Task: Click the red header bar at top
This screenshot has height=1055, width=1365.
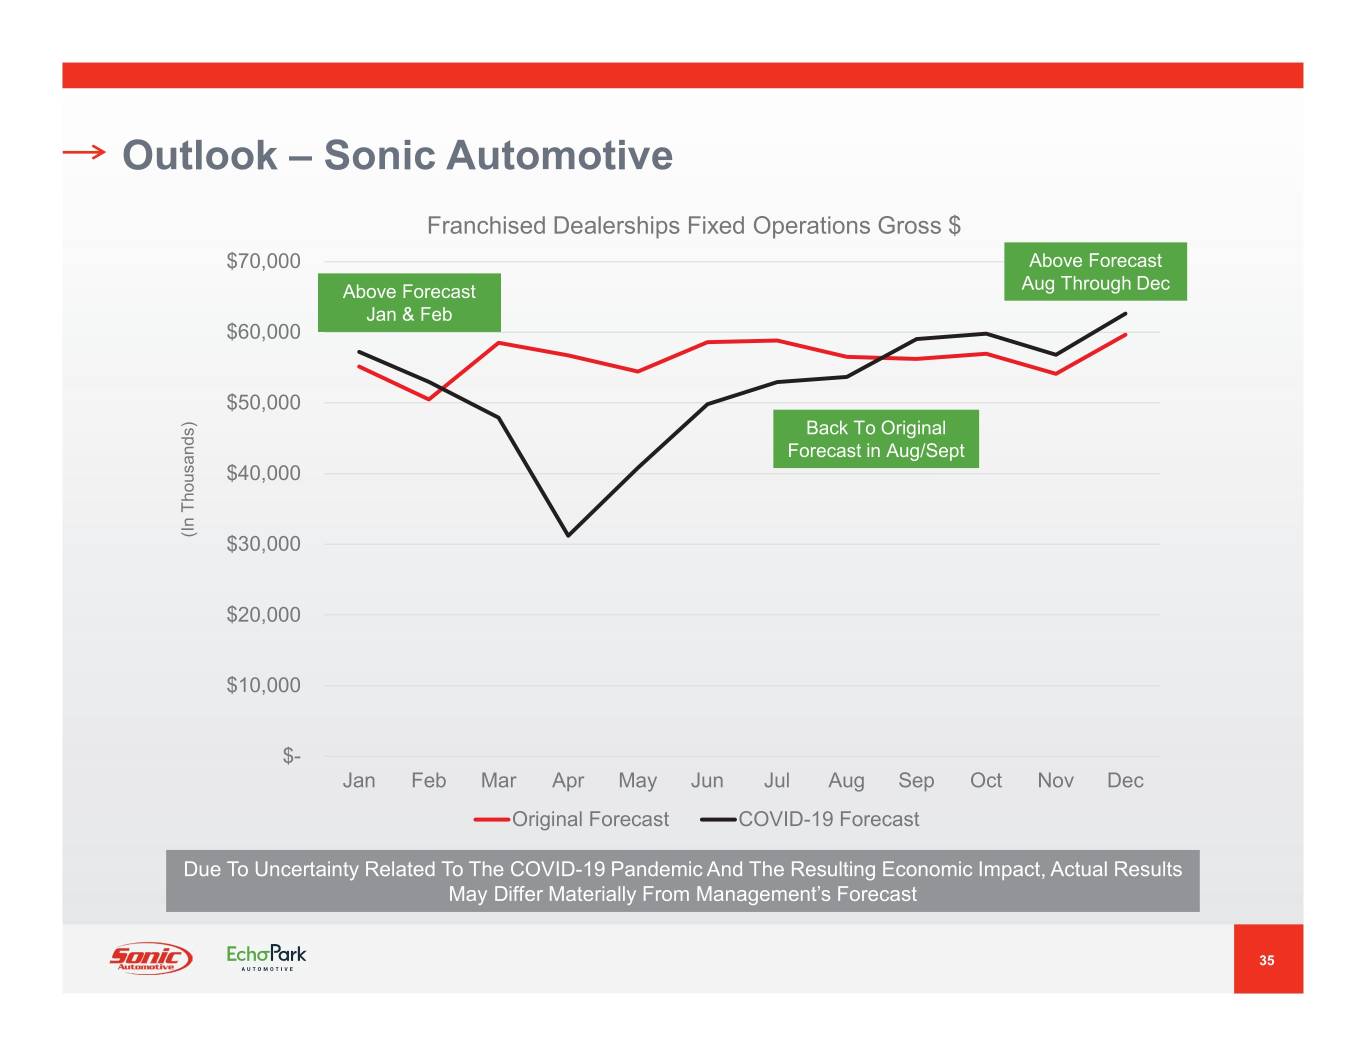Action: click(682, 75)
